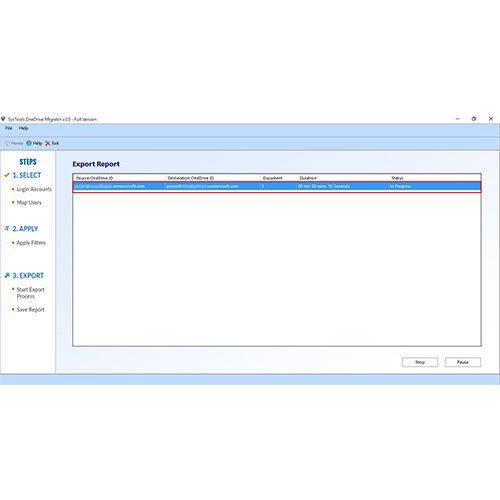Click the SysTools app icon in title bar
500x500 pixels.
(x=3, y=119)
